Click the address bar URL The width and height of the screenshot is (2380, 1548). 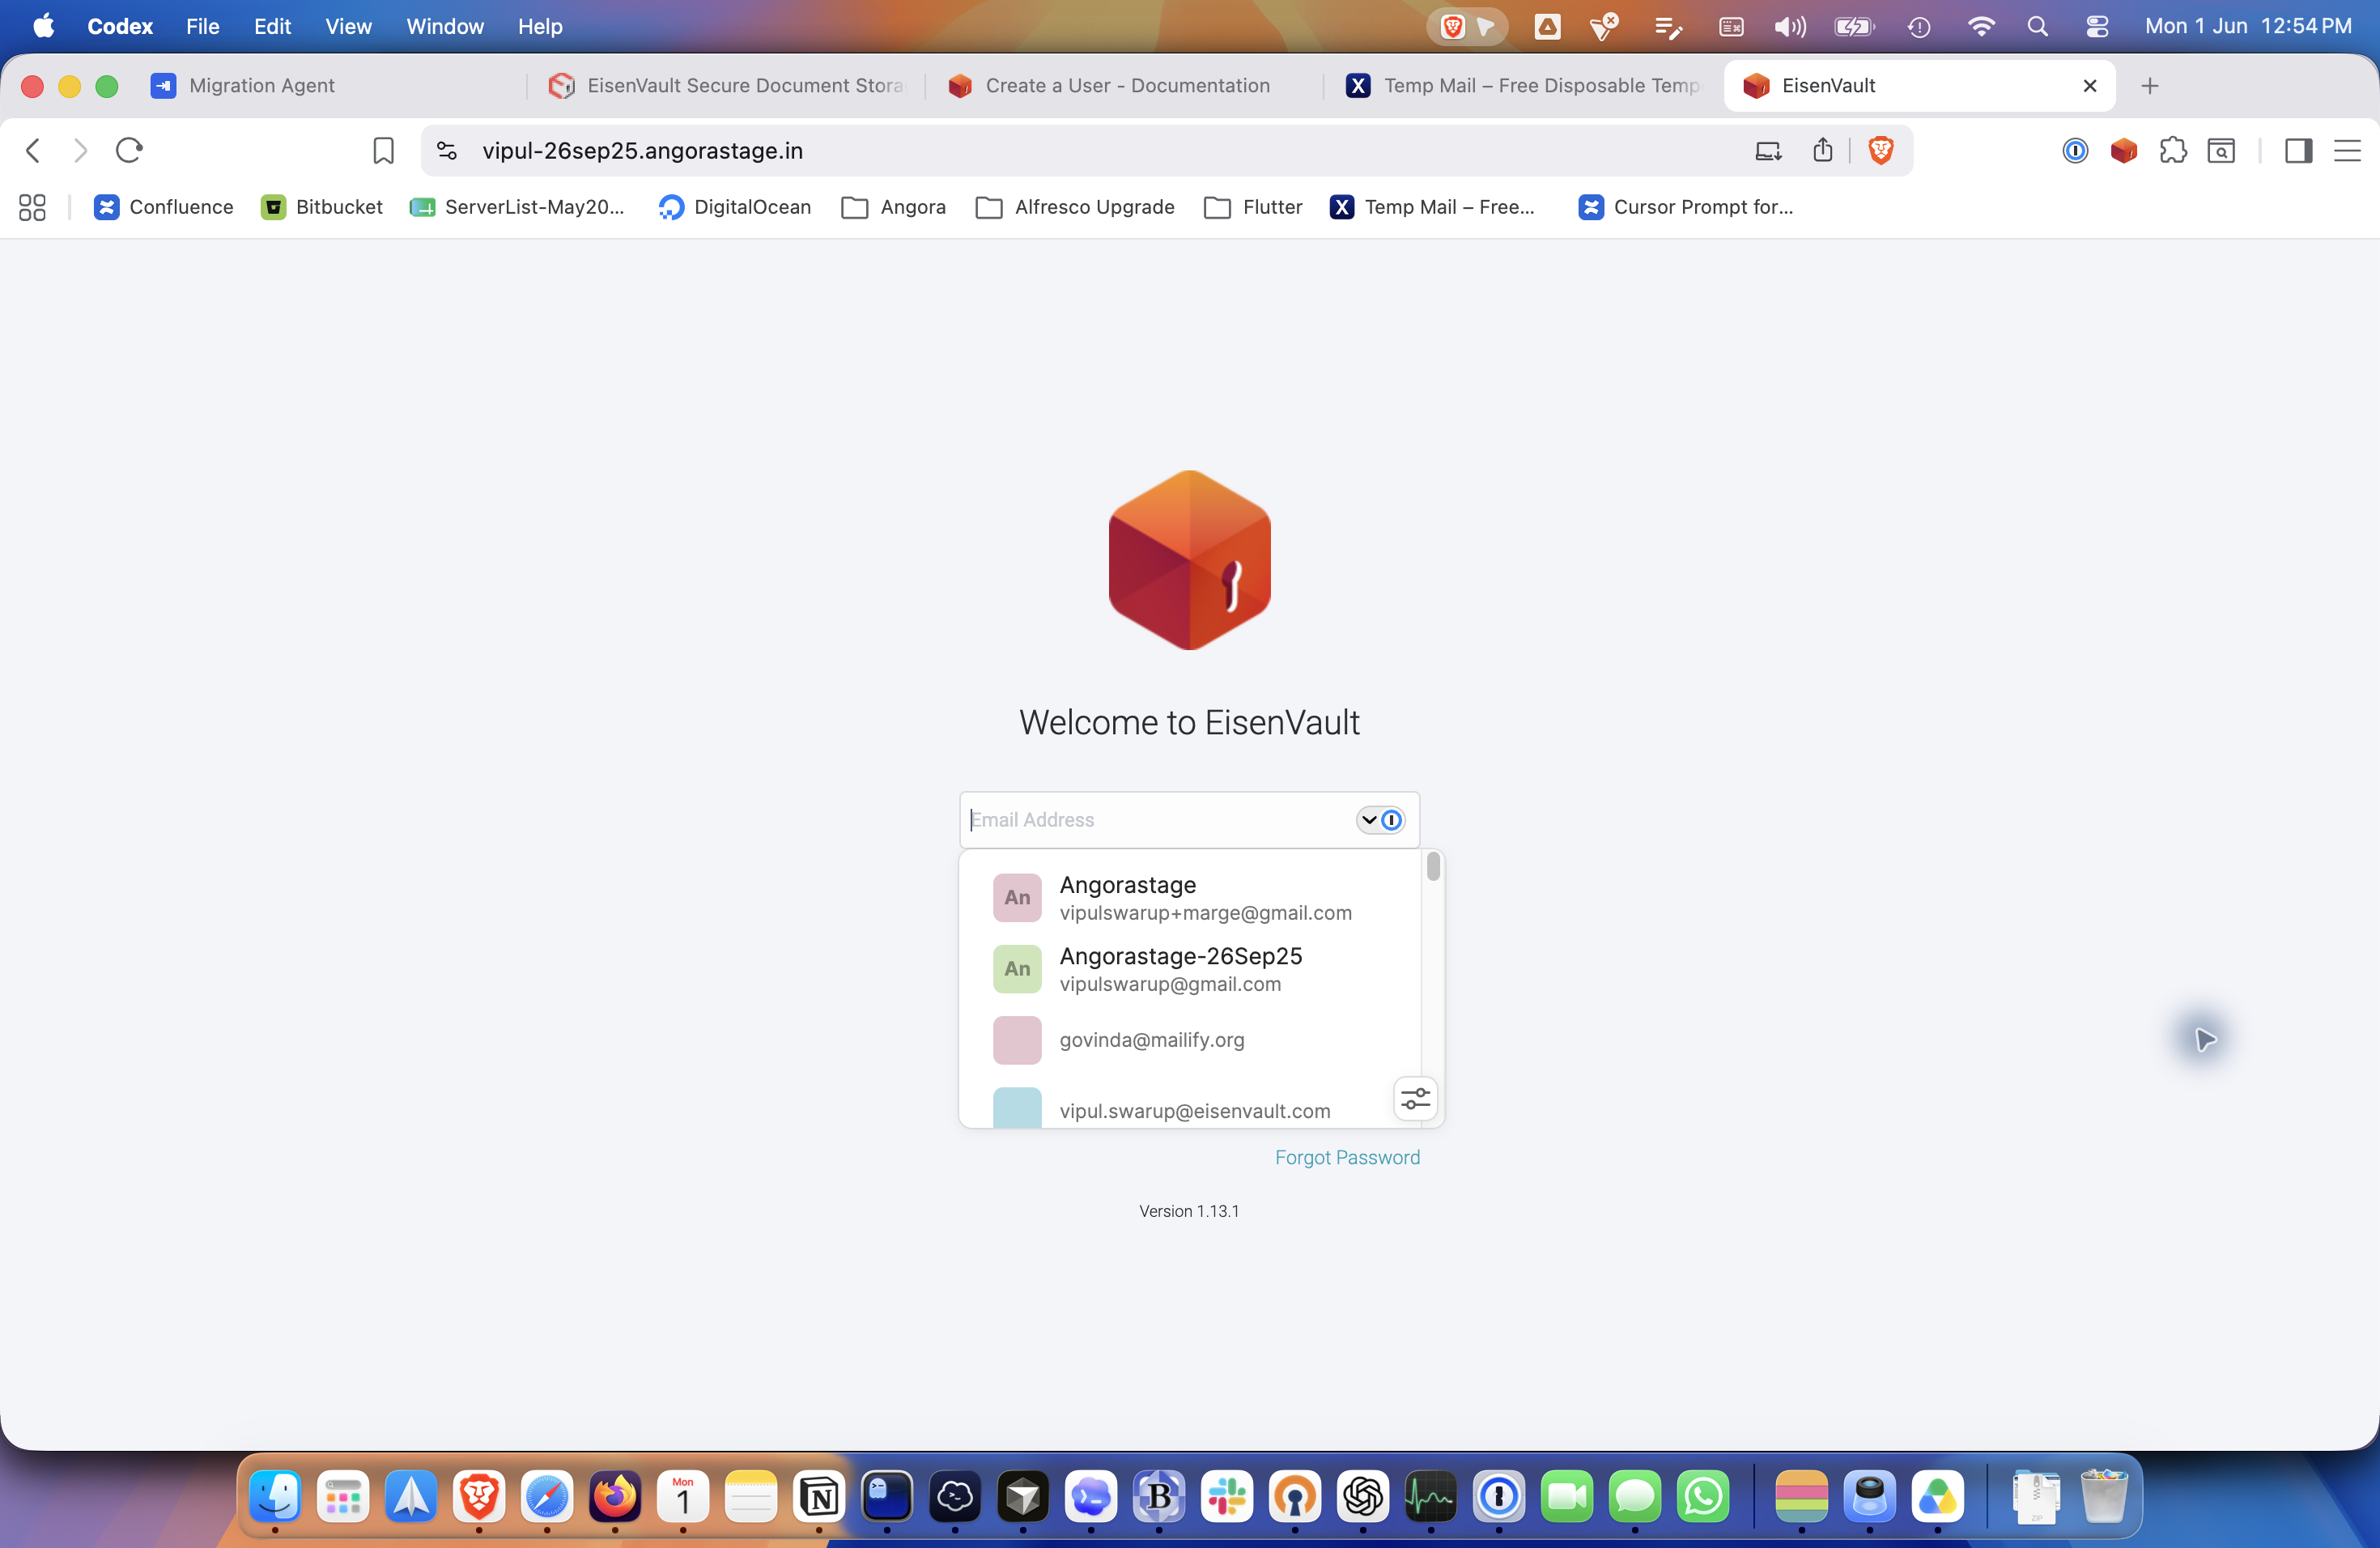tap(642, 150)
